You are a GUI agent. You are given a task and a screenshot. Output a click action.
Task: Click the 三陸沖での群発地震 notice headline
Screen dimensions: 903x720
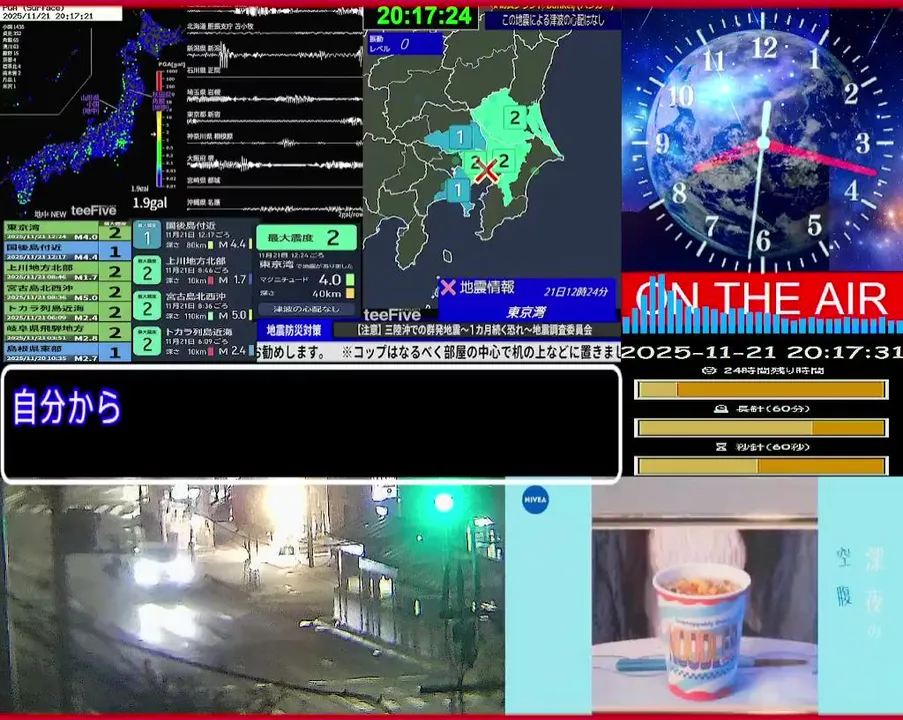(x=474, y=330)
